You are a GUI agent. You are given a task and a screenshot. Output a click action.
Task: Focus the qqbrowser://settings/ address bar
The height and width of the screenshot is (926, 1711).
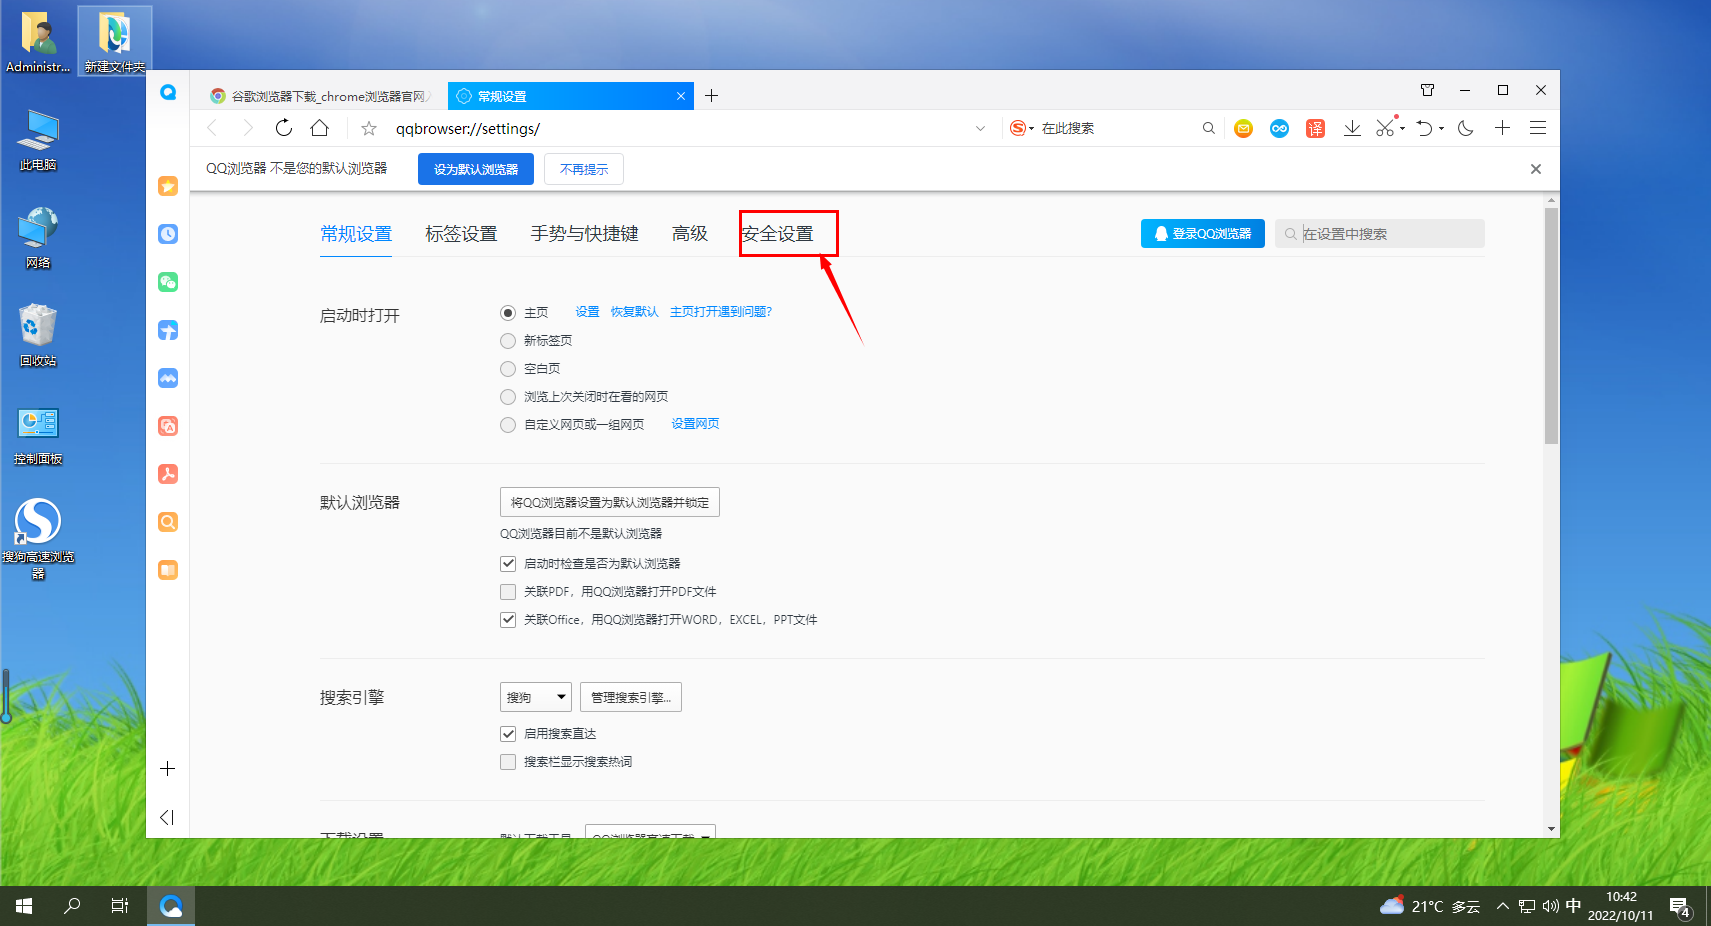(x=675, y=128)
